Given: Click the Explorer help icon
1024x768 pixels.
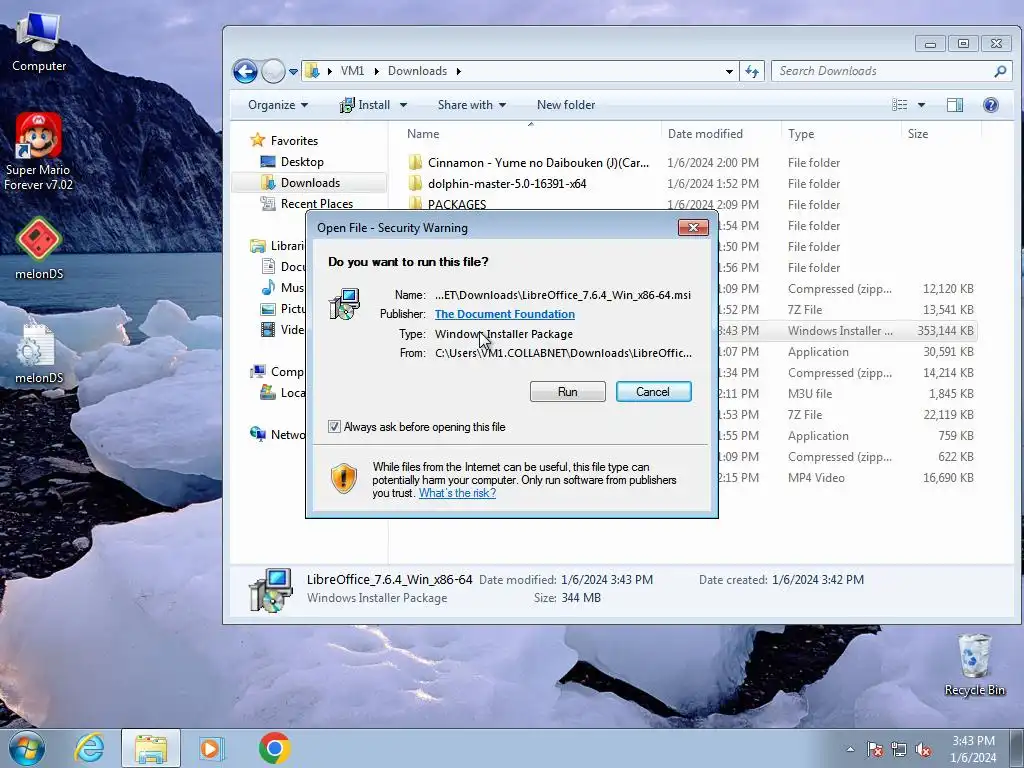Looking at the screenshot, I should [991, 104].
